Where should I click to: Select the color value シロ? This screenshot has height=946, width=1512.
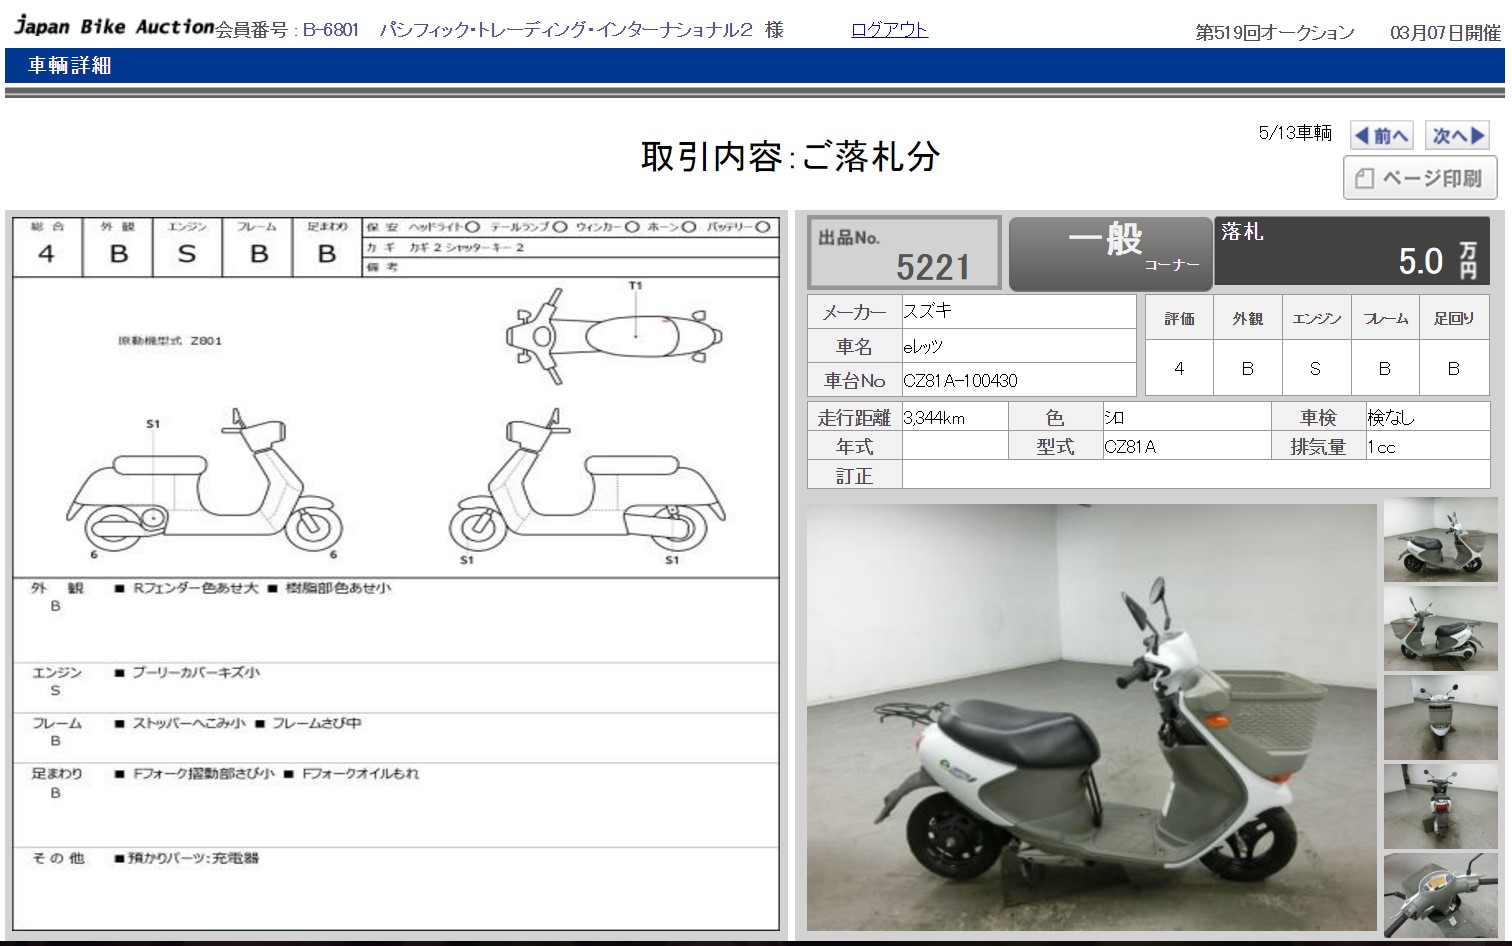pyautogui.click(x=1114, y=418)
